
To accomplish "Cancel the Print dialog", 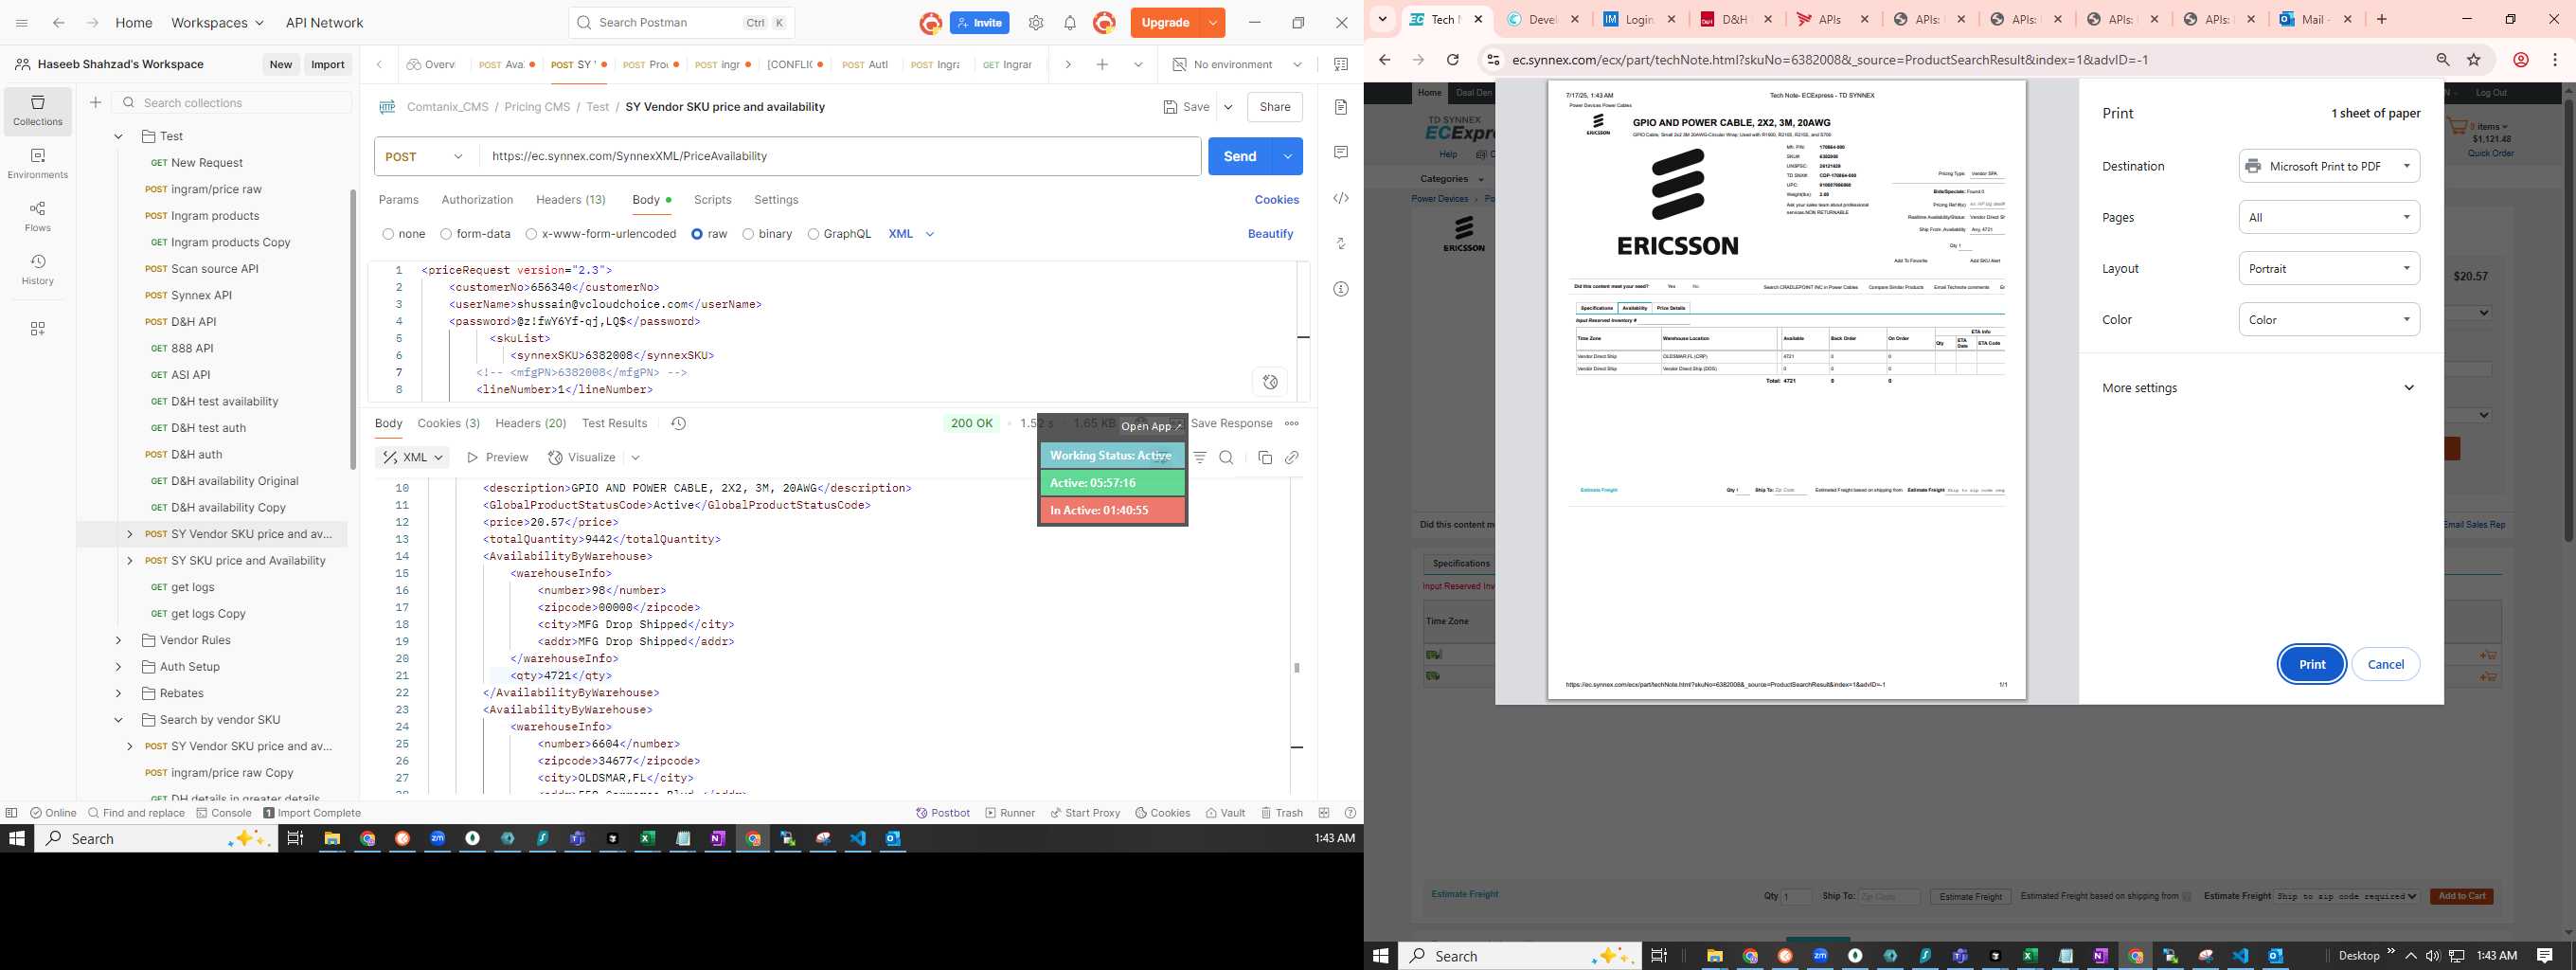I will [x=2386, y=664].
